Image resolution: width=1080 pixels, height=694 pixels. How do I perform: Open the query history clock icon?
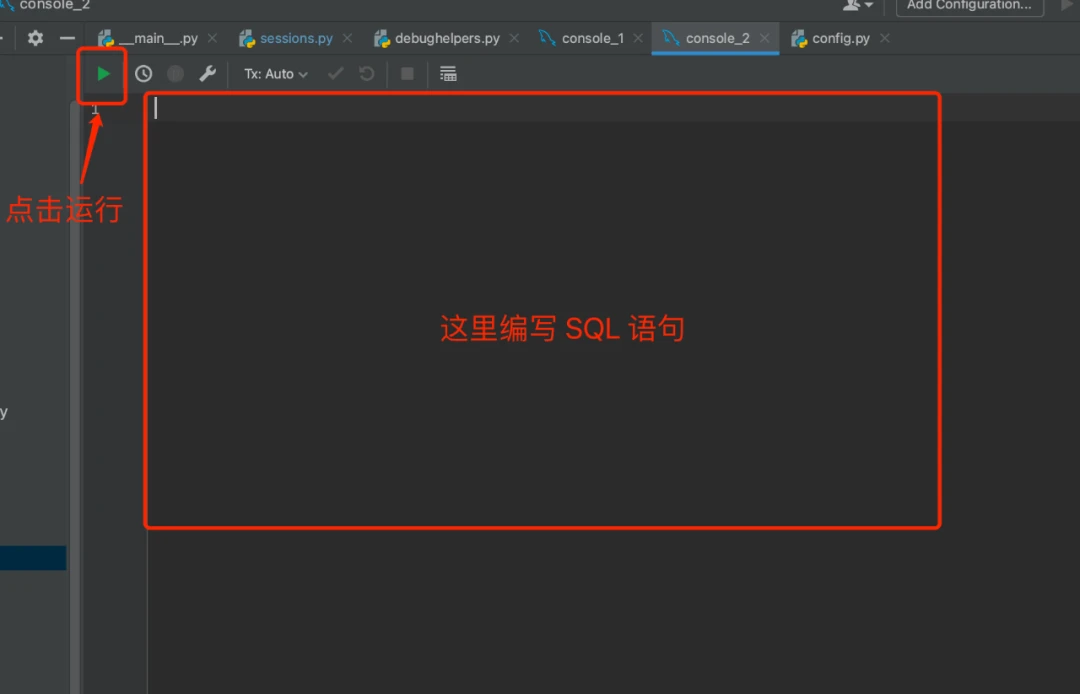[144, 74]
